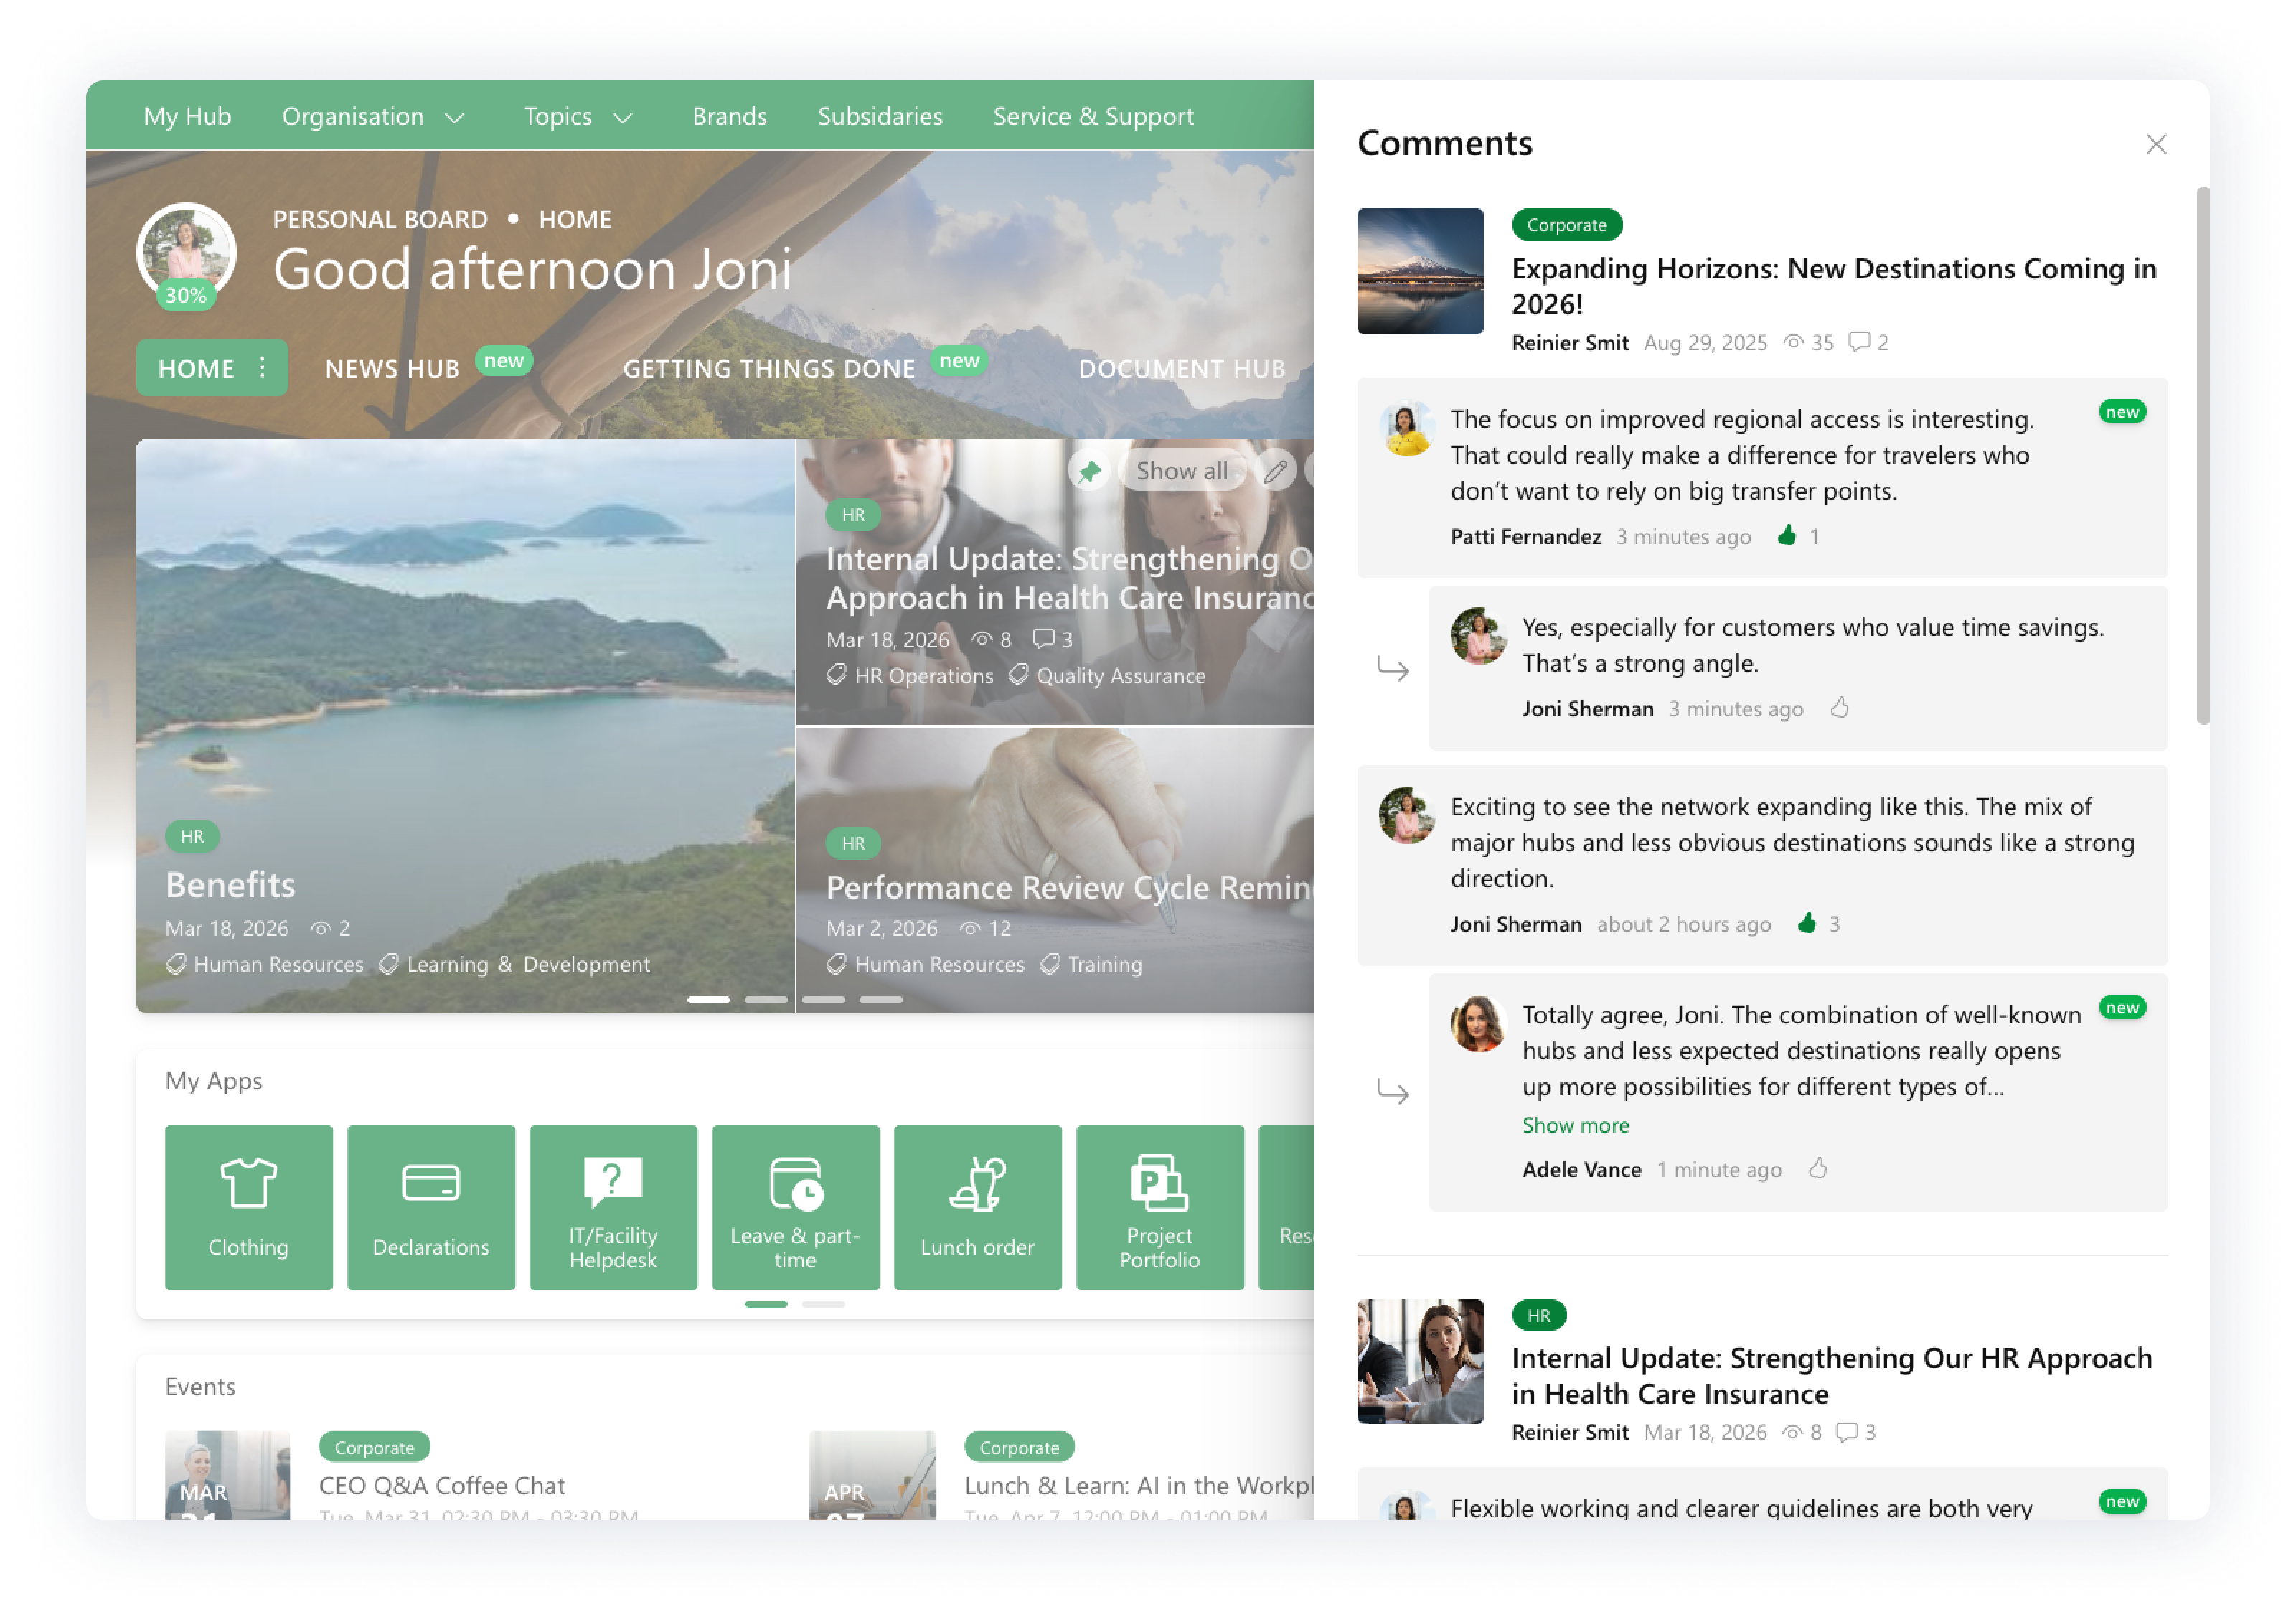
Task: Switch to the NEWS HUB tab
Action: (392, 369)
